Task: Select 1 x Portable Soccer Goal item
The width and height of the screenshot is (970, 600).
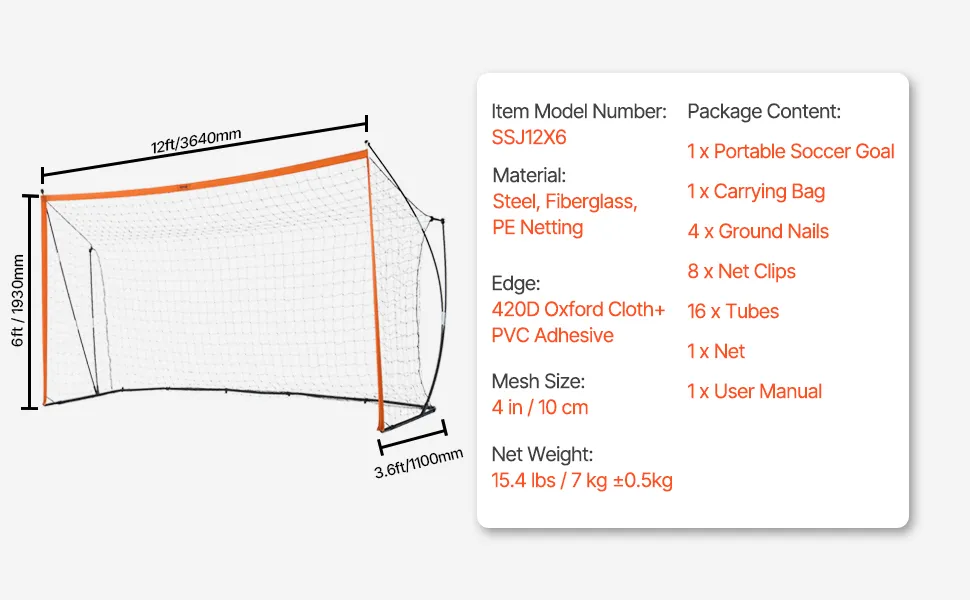Action: 790,151
